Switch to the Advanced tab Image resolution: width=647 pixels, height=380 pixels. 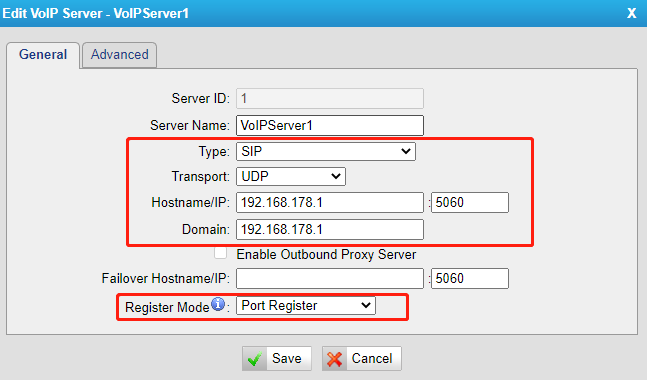tap(120, 54)
